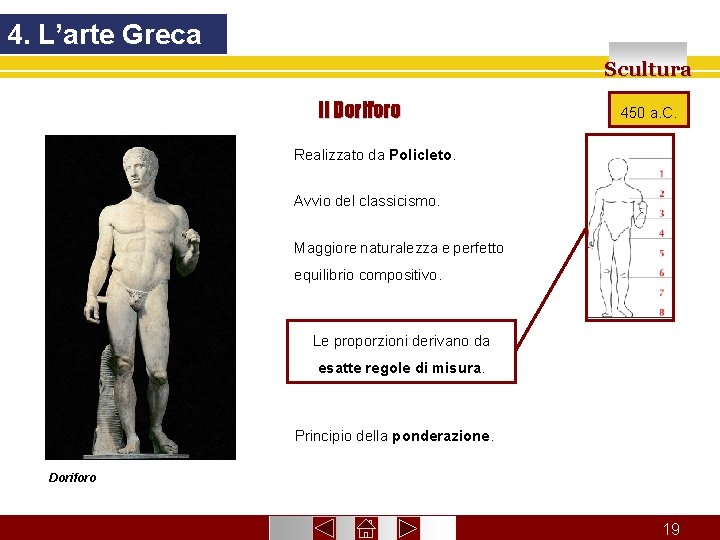720x540 pixels.
Task: Click the '4. L'arte Greca' title banner
Action: tap(113, 34)
